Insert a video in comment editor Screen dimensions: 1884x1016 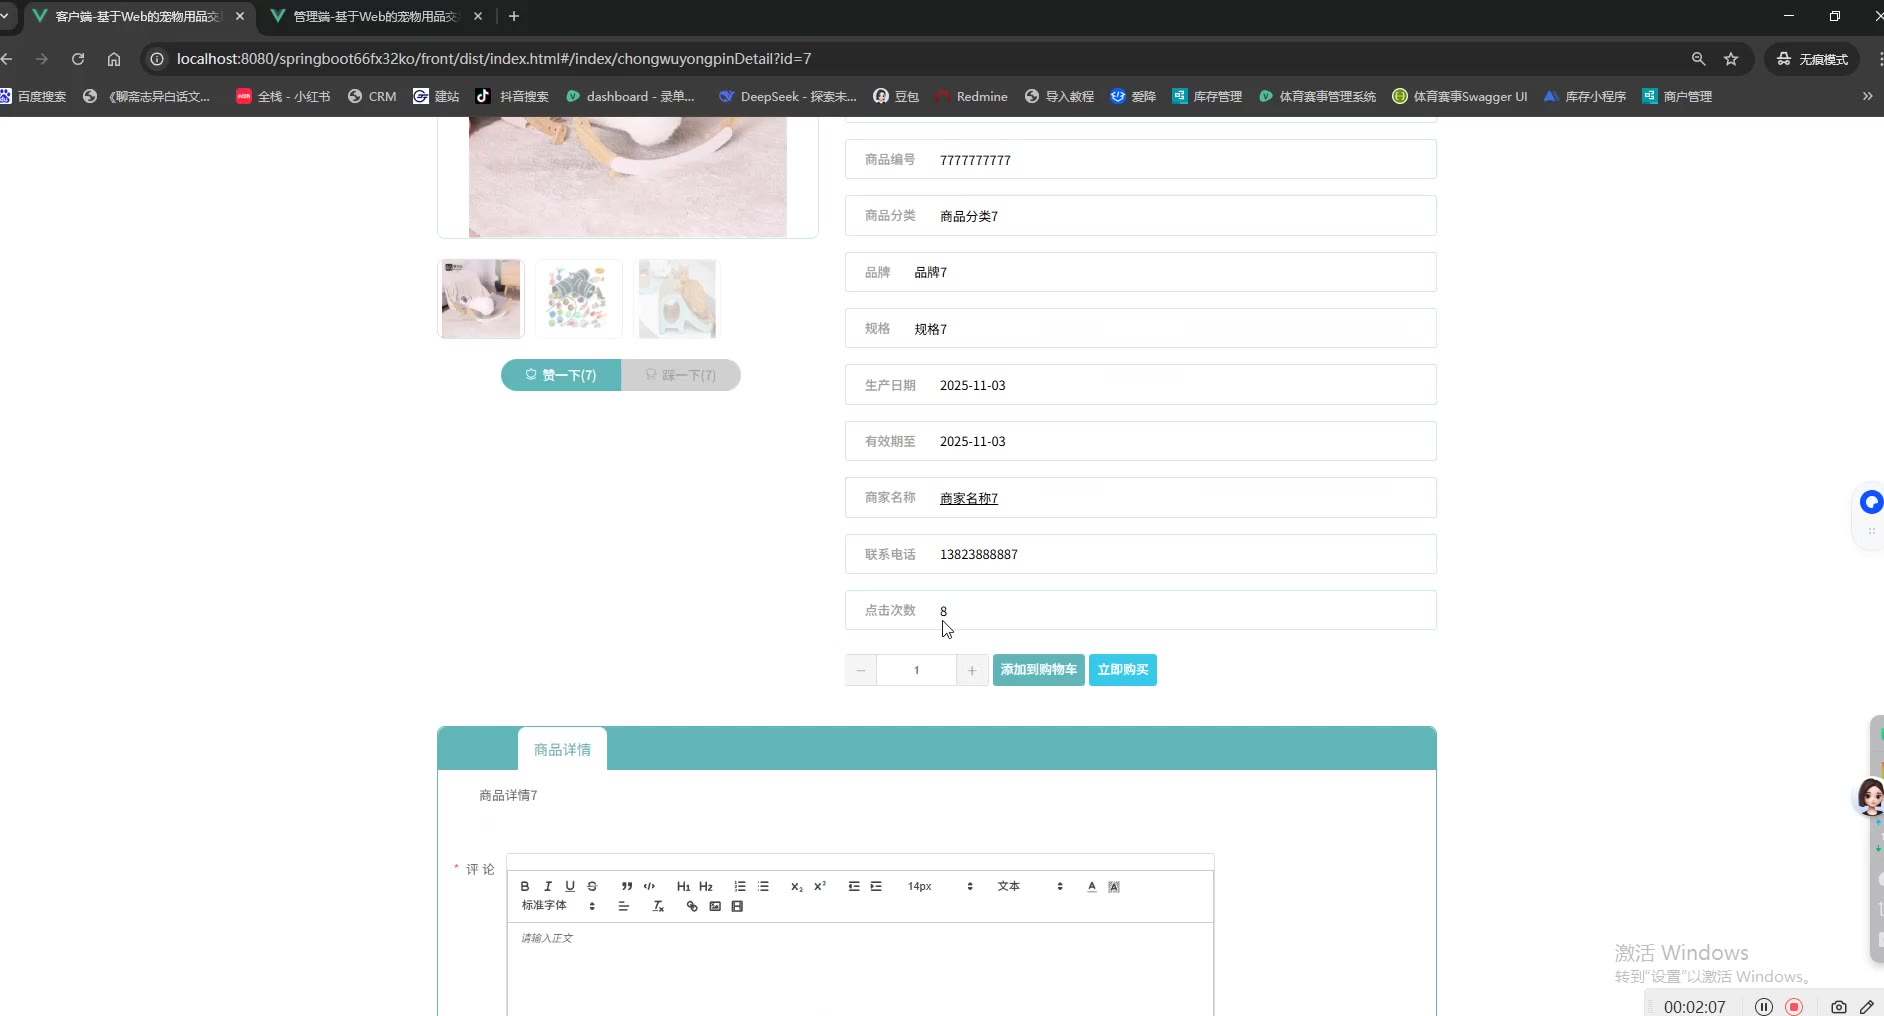tap(737, 906)
